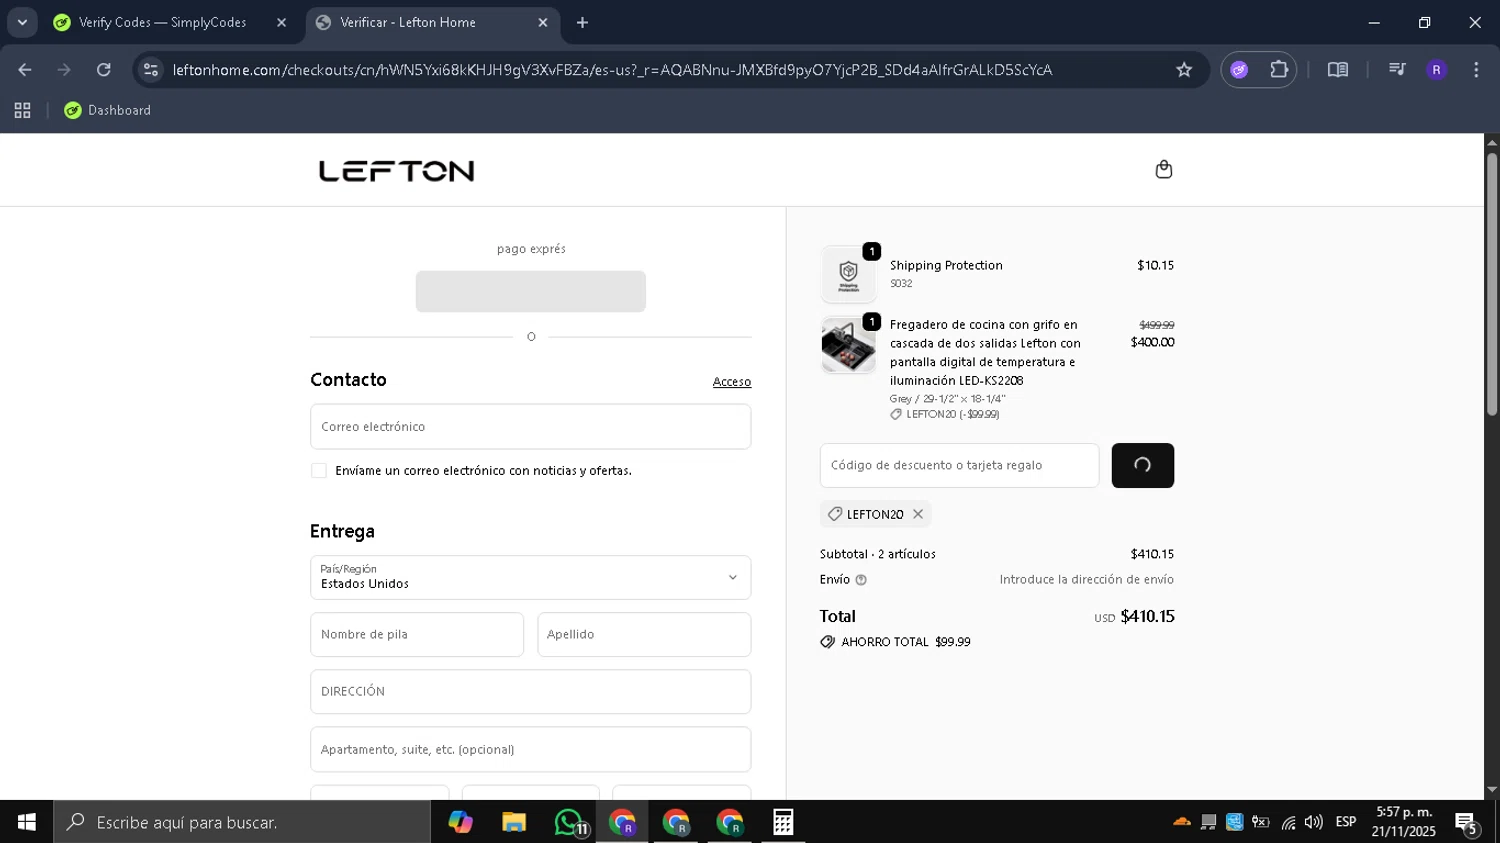1500x843 pixels.
Task: Open the network icon in system tray
Action: [1288, 822]
